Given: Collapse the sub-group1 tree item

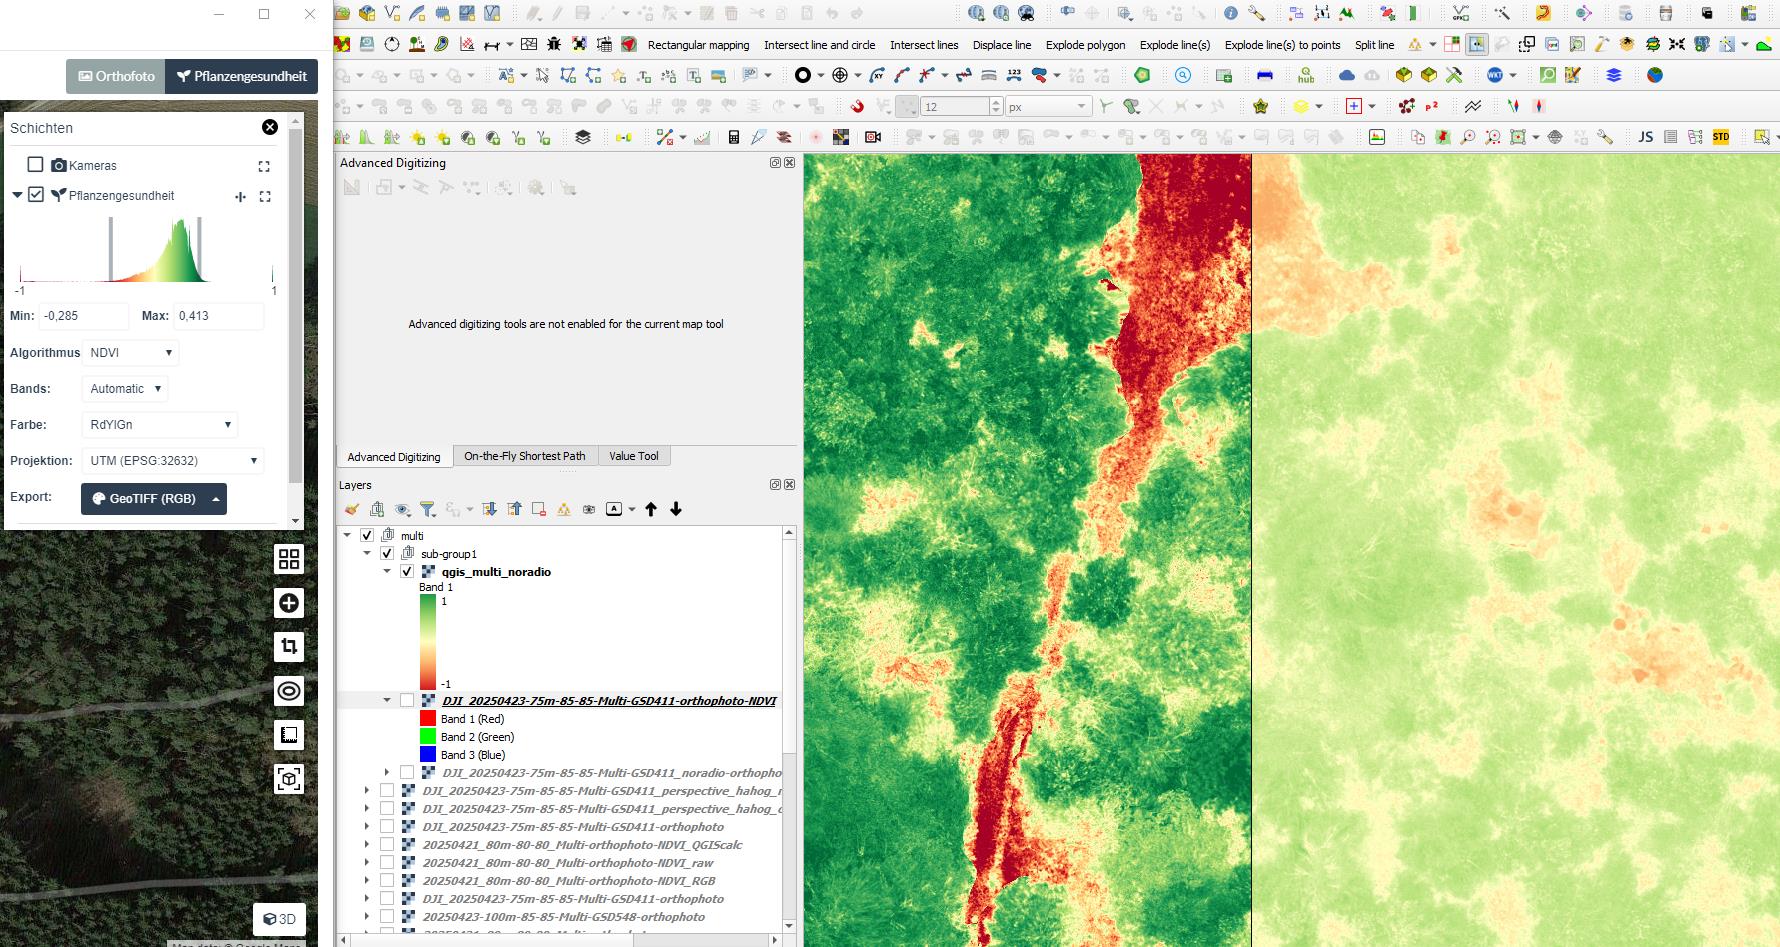Looking at the screenshot, I should click(368, 553).
